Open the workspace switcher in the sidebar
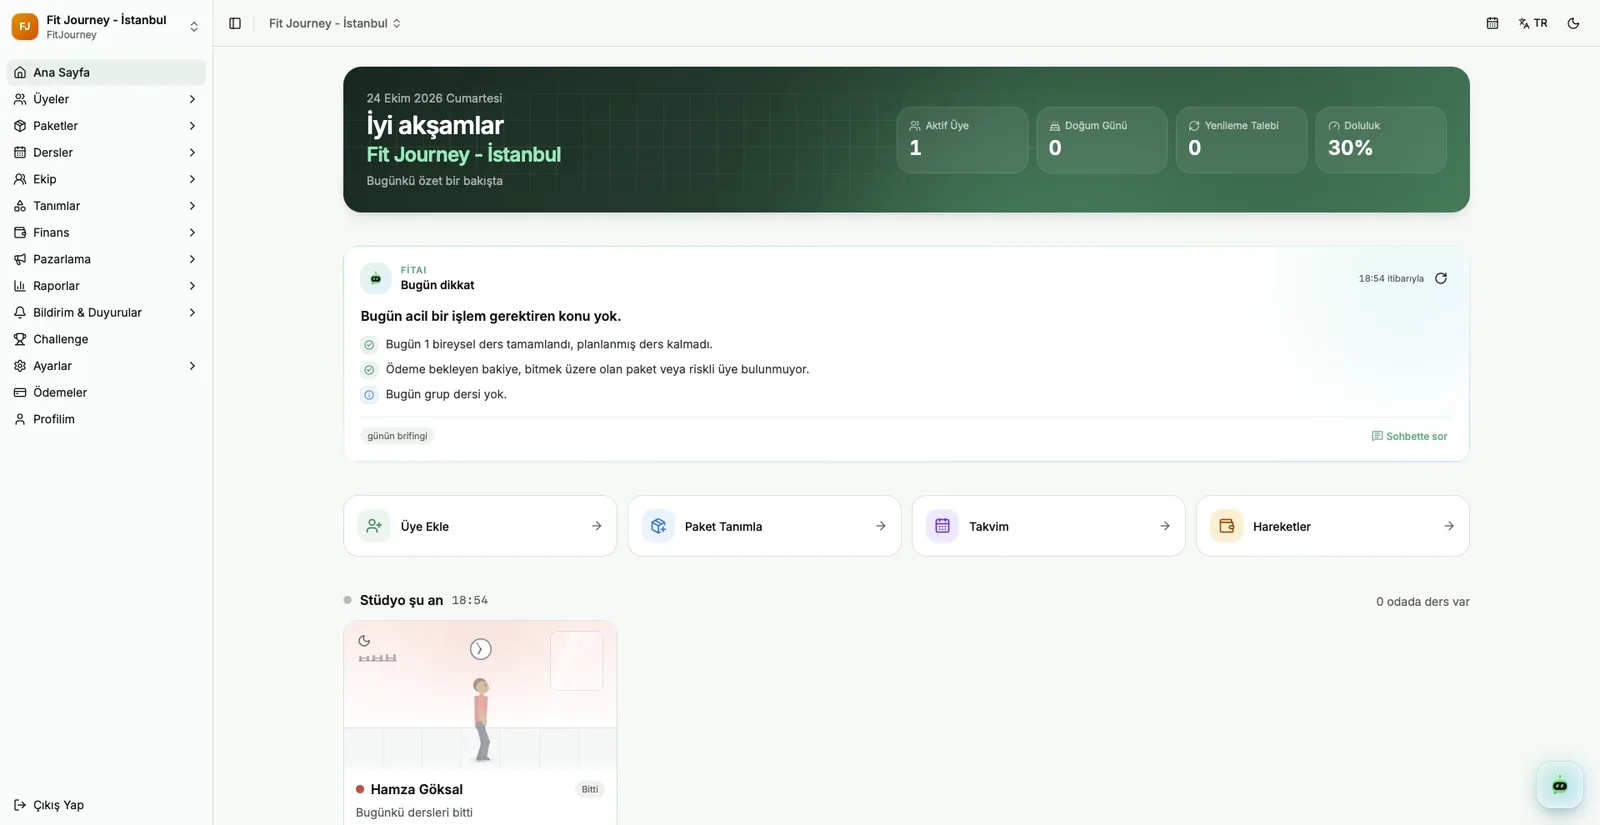 tap(106, 27)
